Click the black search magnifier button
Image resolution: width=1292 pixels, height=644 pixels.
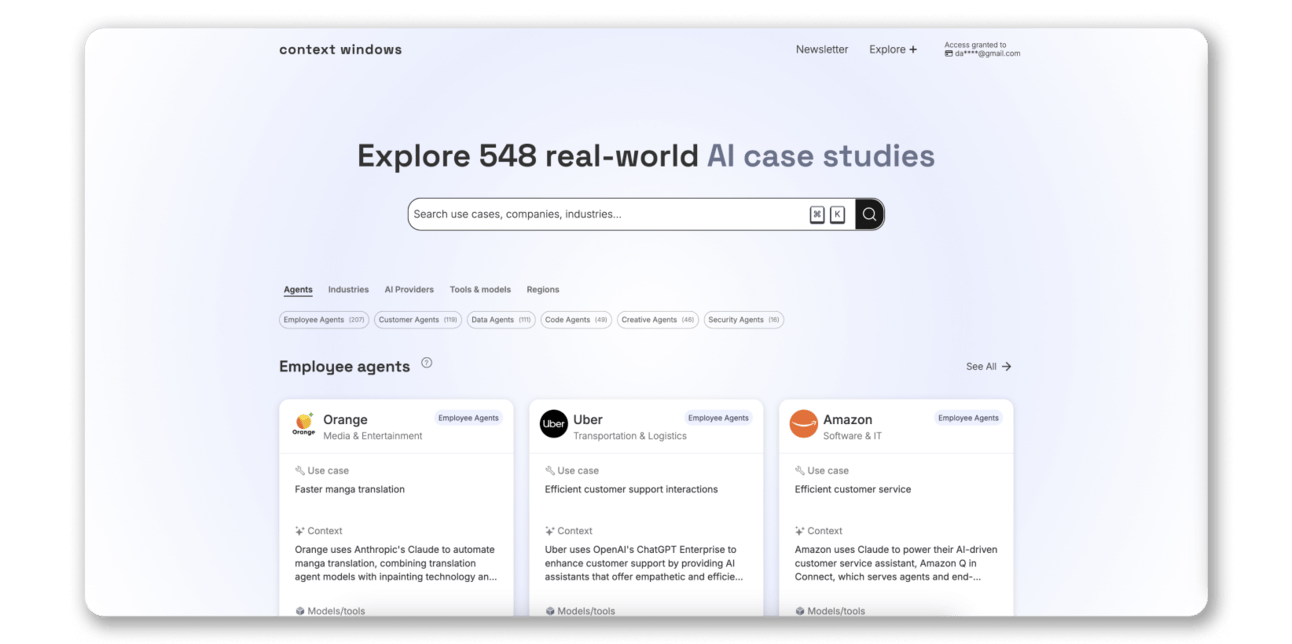[869, 214]
